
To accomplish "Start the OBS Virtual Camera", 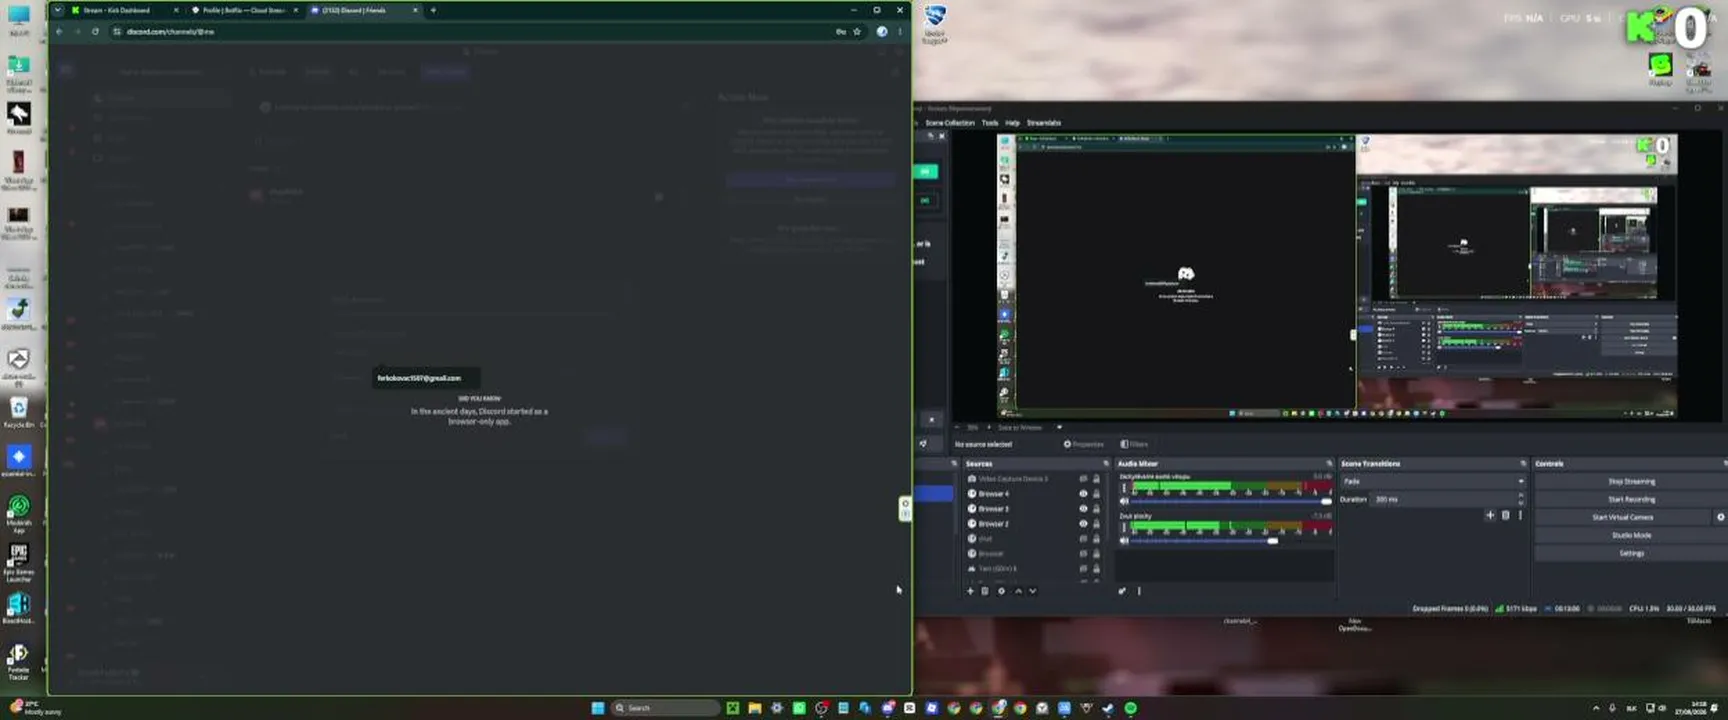I will click(x=1622, y=517).
